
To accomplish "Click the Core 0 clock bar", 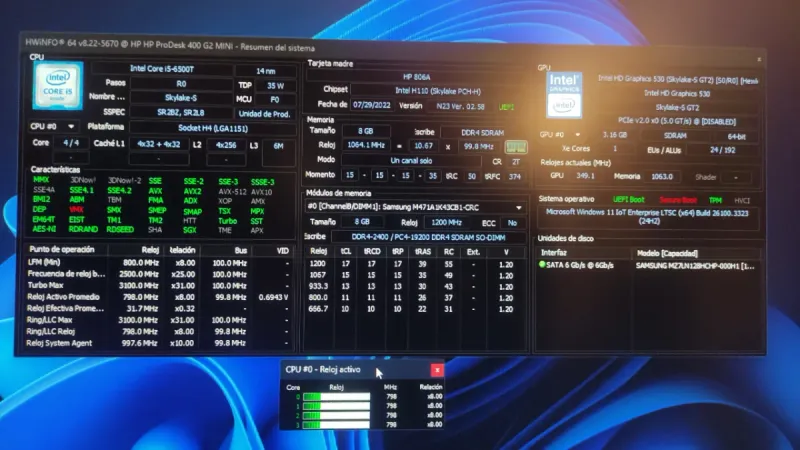I will pyautogui.click(x=336, y=396).
